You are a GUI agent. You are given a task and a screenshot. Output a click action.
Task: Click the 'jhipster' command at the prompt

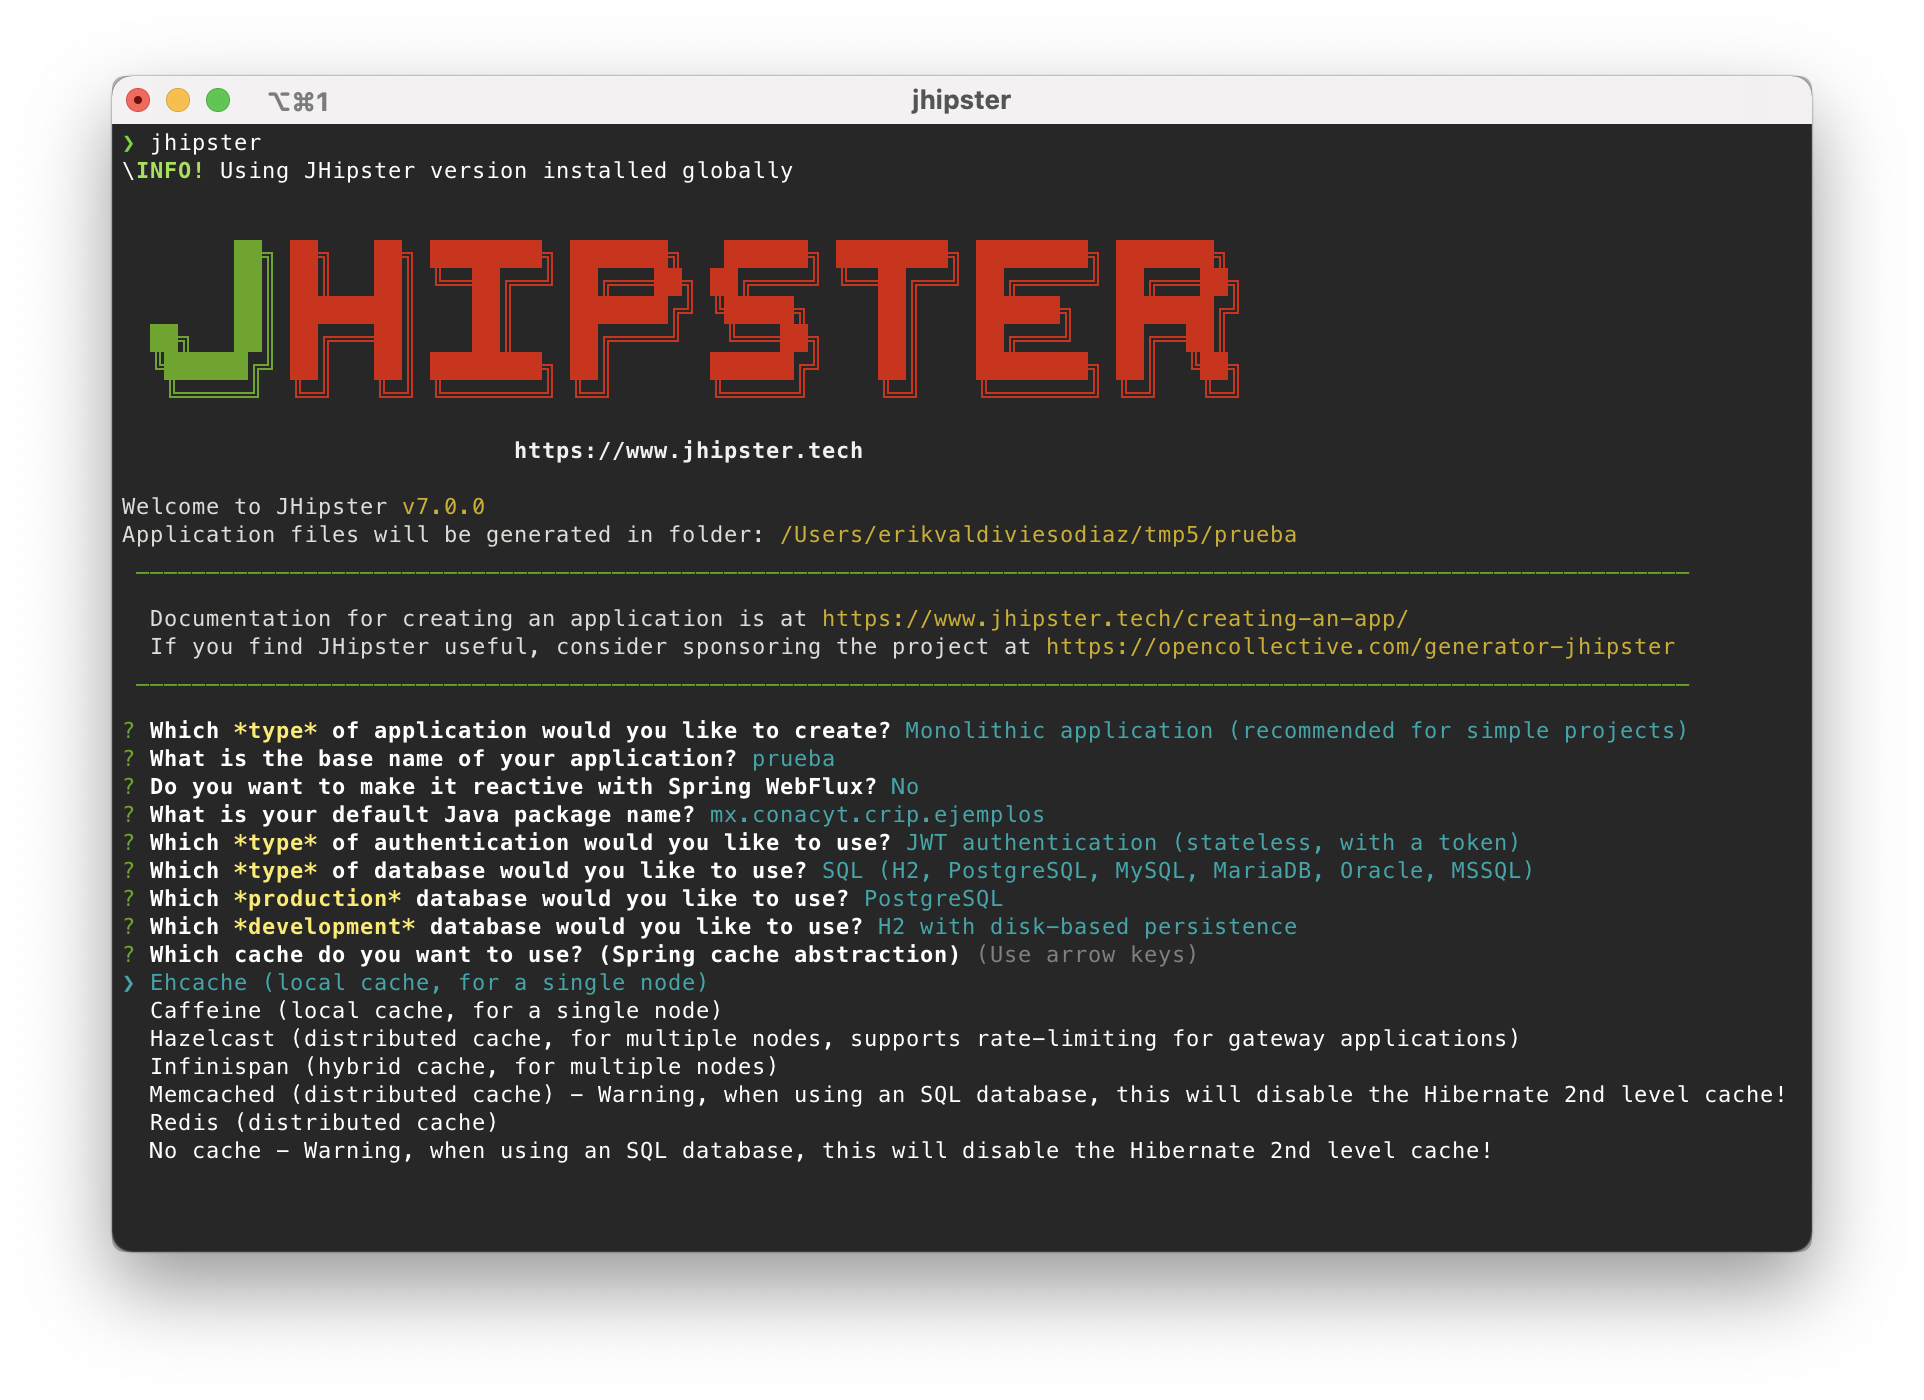[x=206, y=143]
